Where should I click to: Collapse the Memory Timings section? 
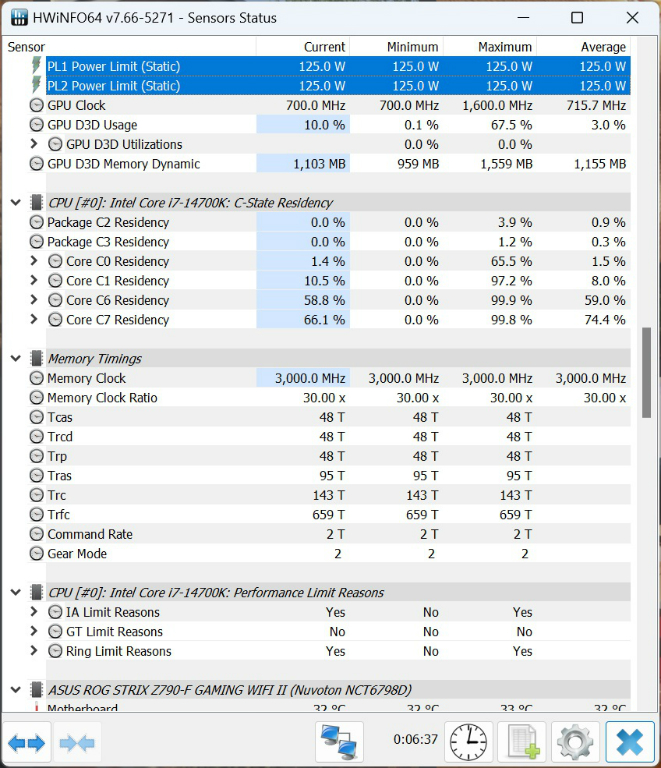(15, 359)
